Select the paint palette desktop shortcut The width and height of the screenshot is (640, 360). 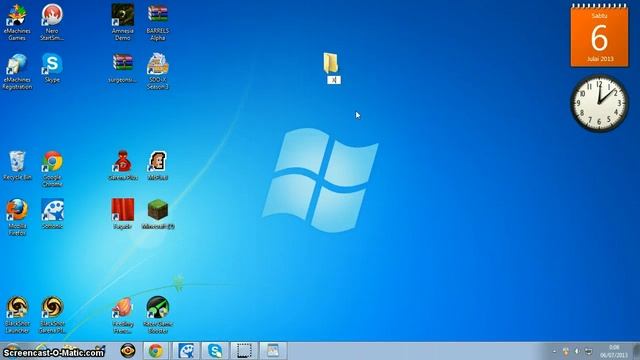click(x=52, y=214)
